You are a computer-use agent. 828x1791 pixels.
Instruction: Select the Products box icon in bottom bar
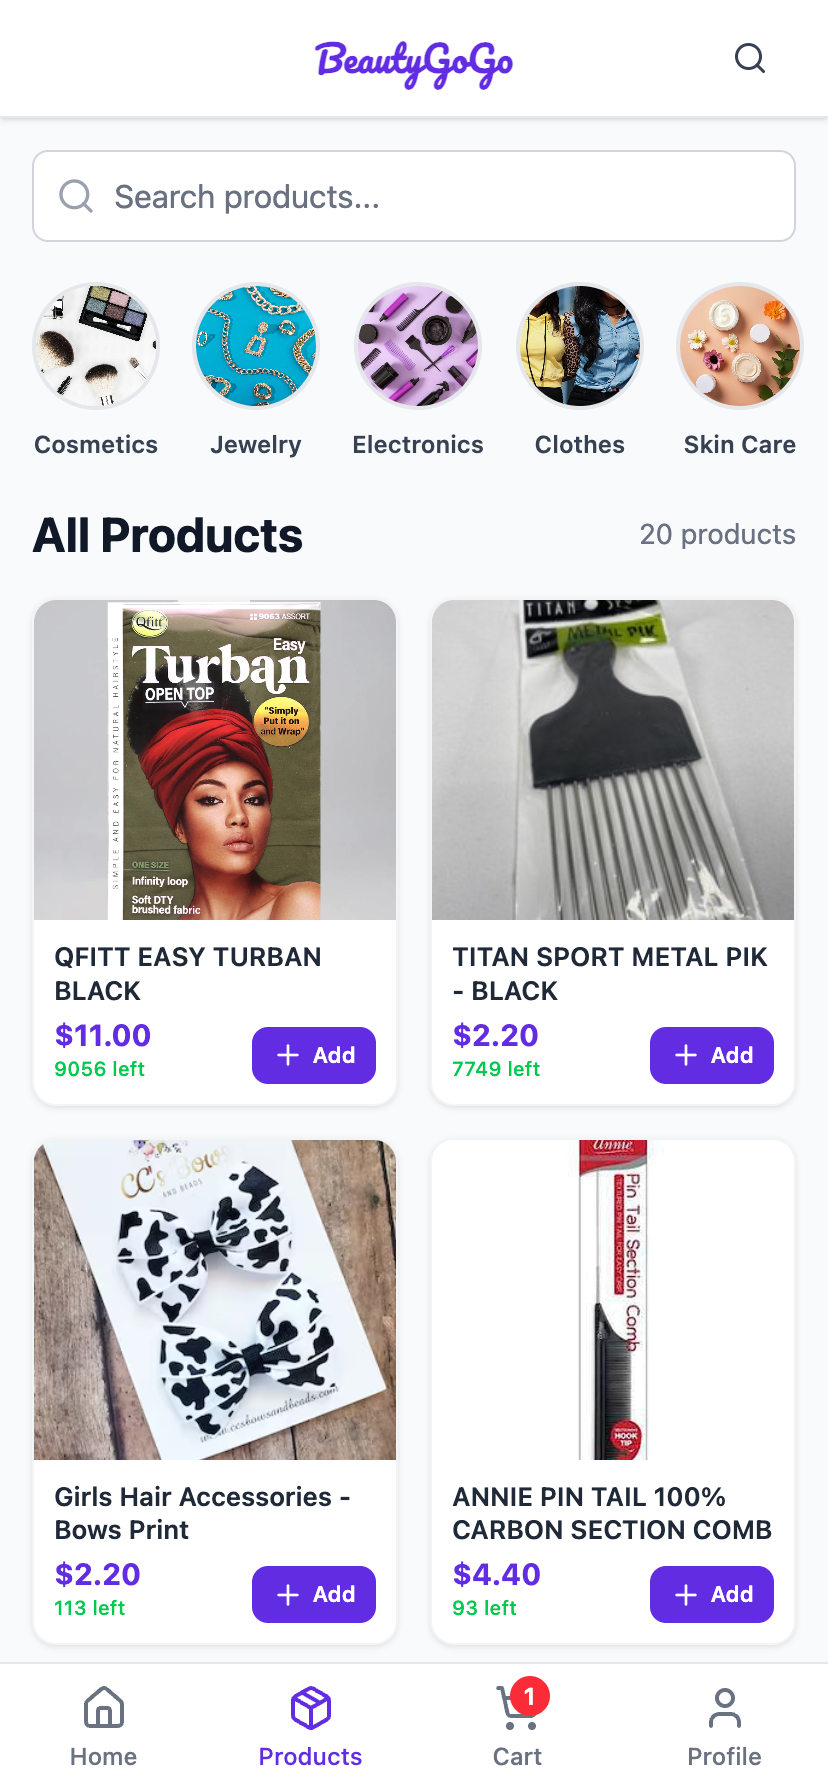(310, 1708)
